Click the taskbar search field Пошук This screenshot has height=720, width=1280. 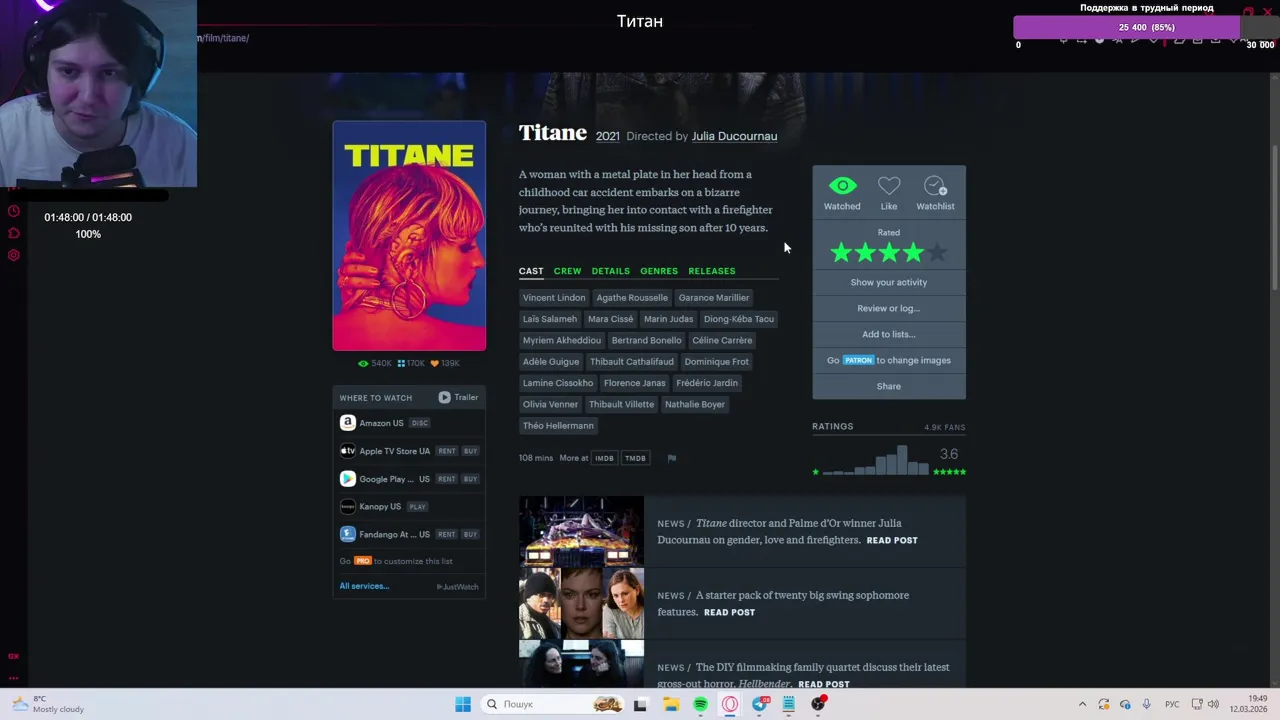point(551,704)
